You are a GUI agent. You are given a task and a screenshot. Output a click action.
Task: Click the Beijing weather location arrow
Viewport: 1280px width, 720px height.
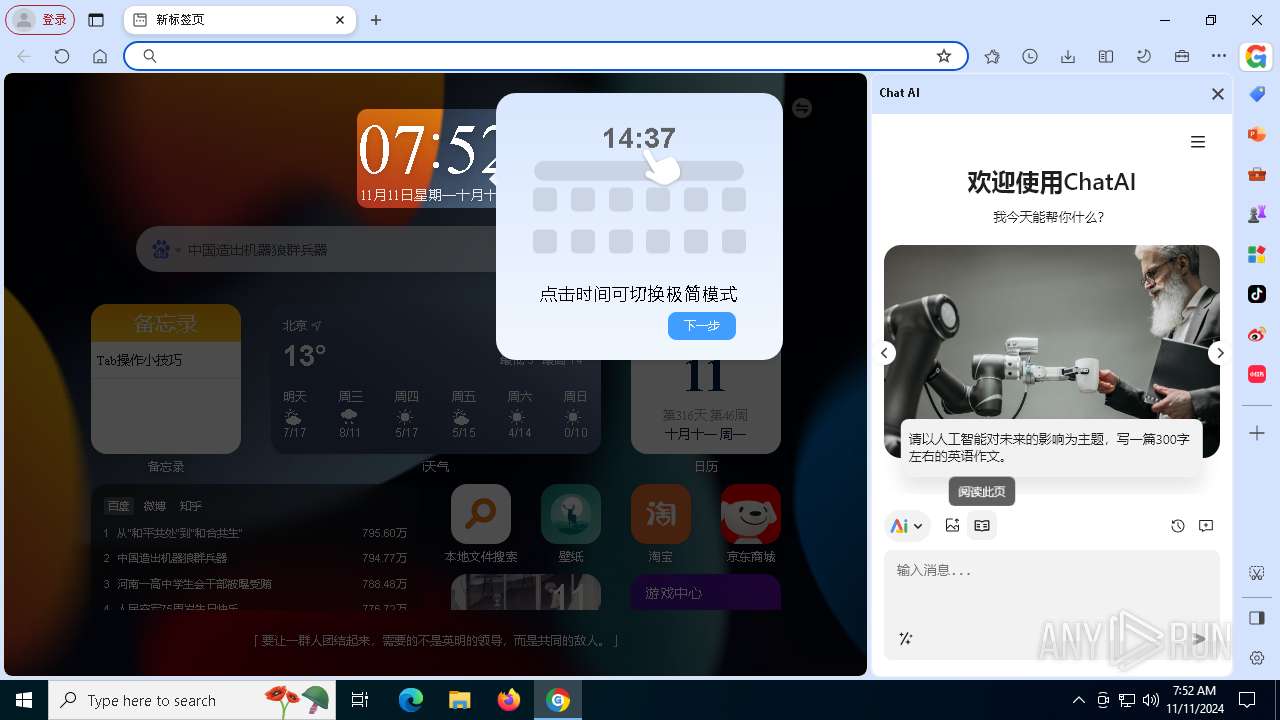(x=317, y=326)
